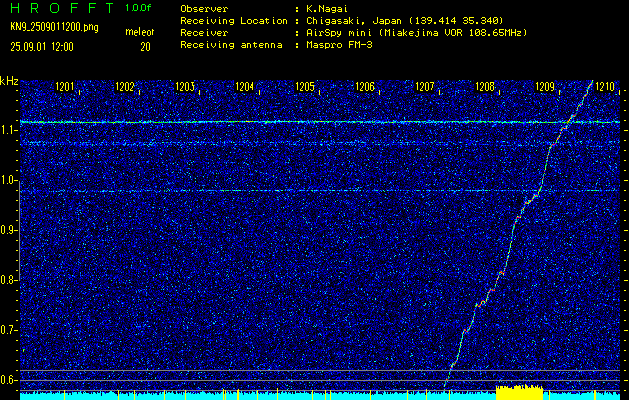Click the date stamp 25.09.01 12:00
Viewport: 629px width, 400px height.
(42, 47)
